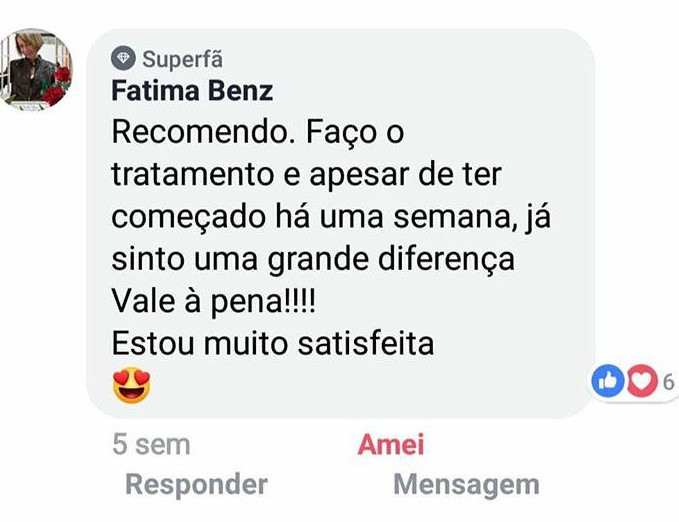This screenshot has height=522, width=679.
Task: Send a message via Mensagem button
Action: tap(466, 485)
